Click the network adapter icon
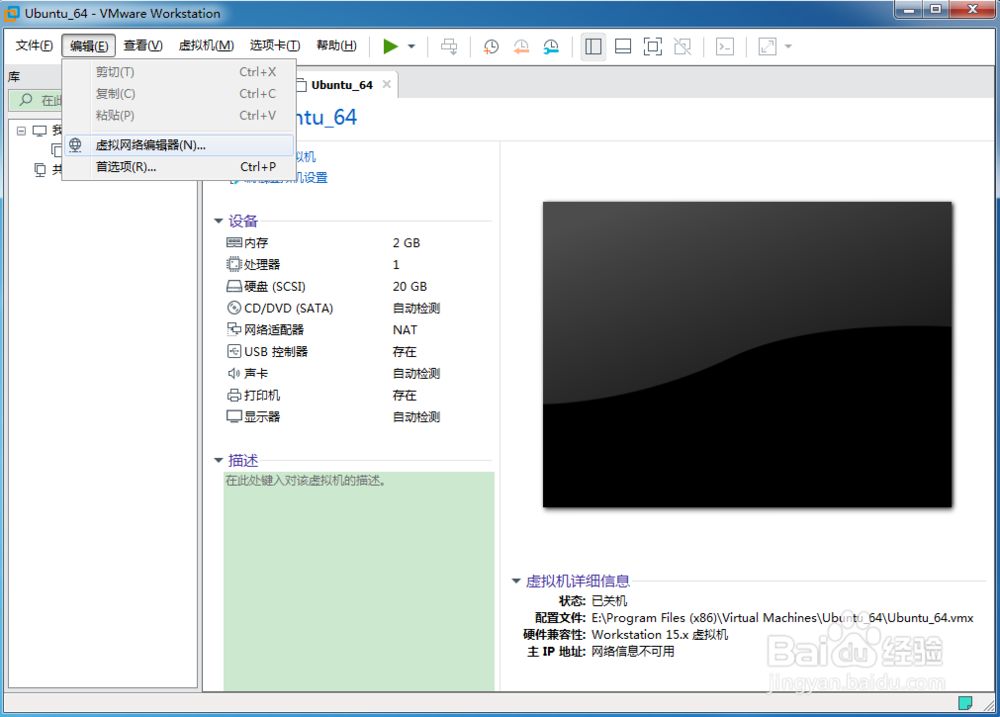Image resolution: width=1000 pixels, height=717 pixels. [x=234, y=329]
